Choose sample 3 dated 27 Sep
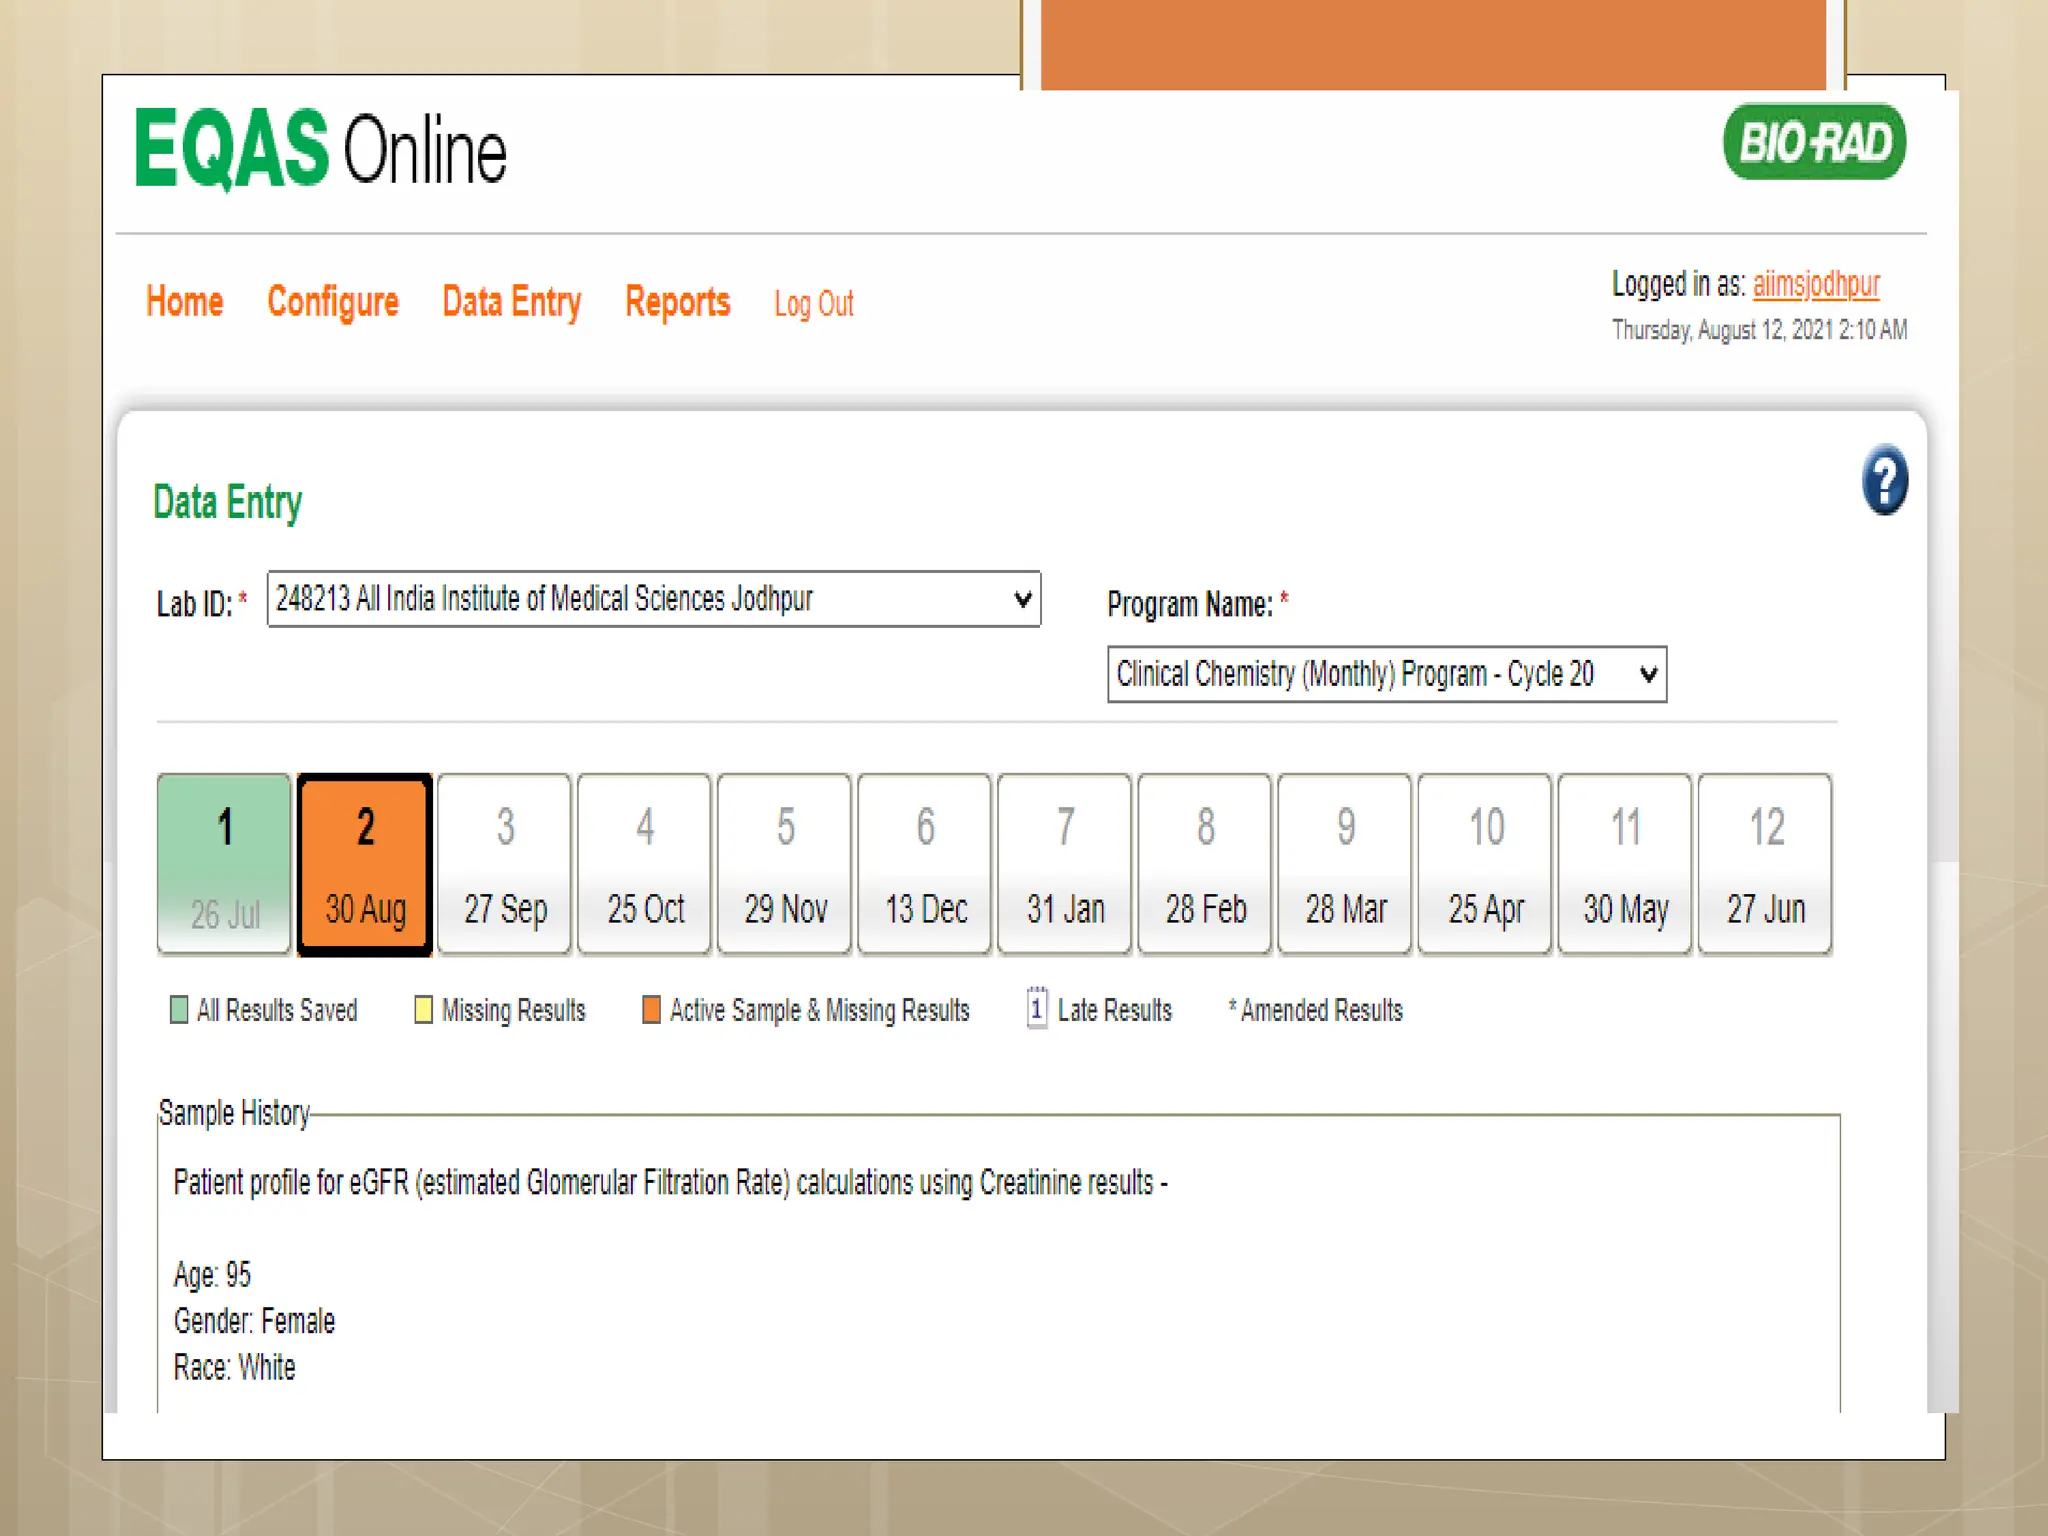This screenshot has height=1536, width=2048. click(505, 863)
